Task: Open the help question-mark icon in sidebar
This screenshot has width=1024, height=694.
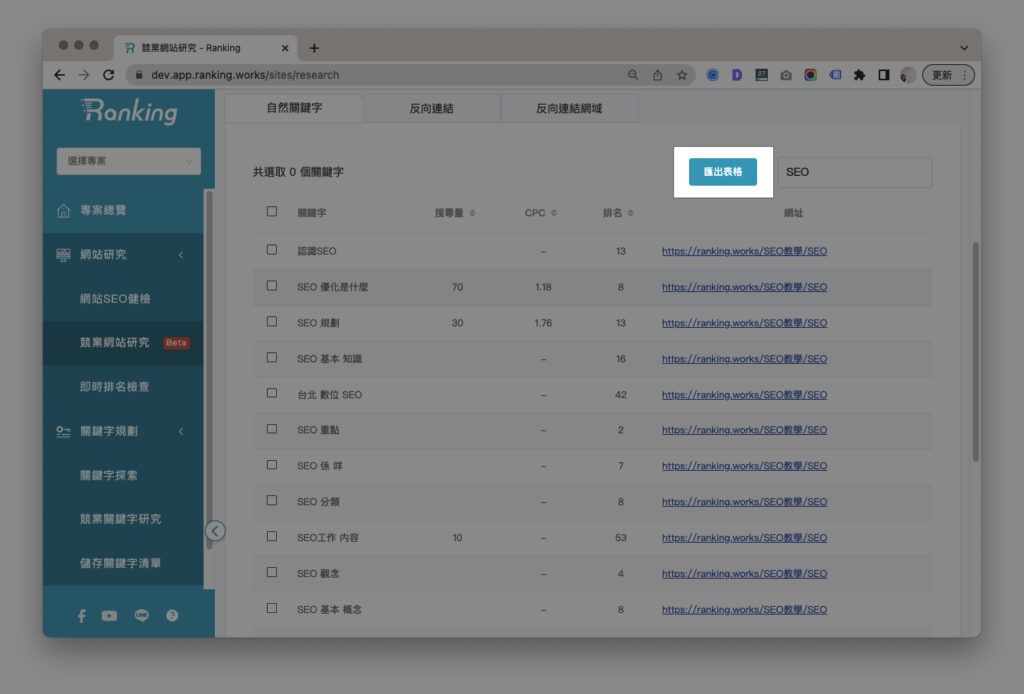Action: pos(172,616)
